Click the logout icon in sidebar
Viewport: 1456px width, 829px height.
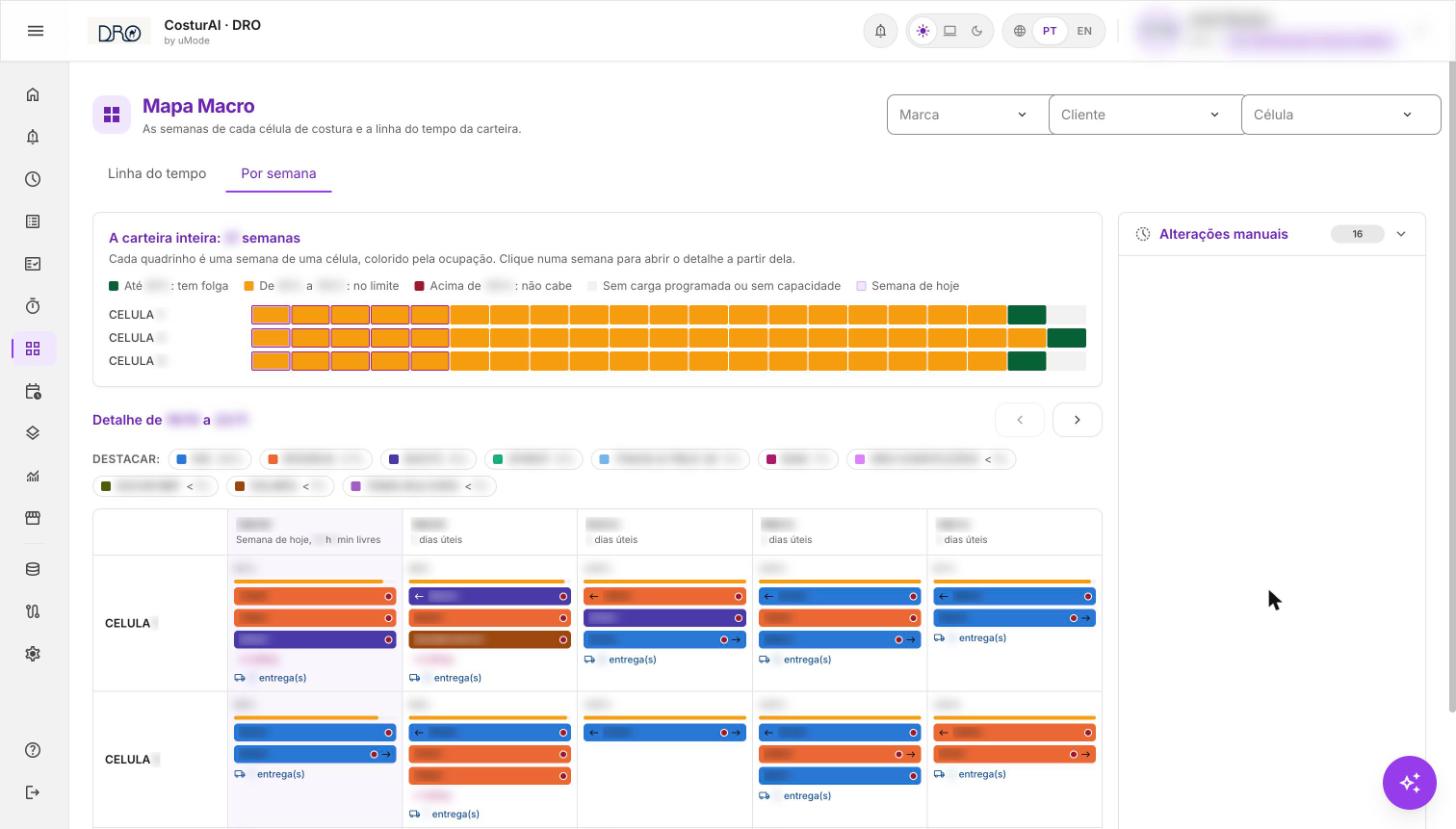tap(33, 792)
